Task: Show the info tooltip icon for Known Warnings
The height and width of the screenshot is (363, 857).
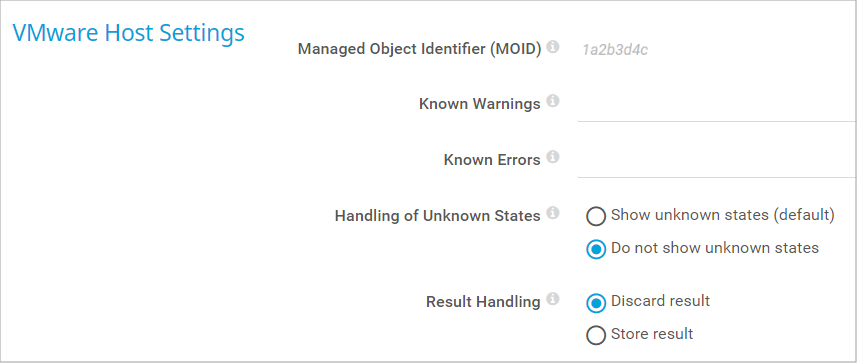Action: click(553, 101)
